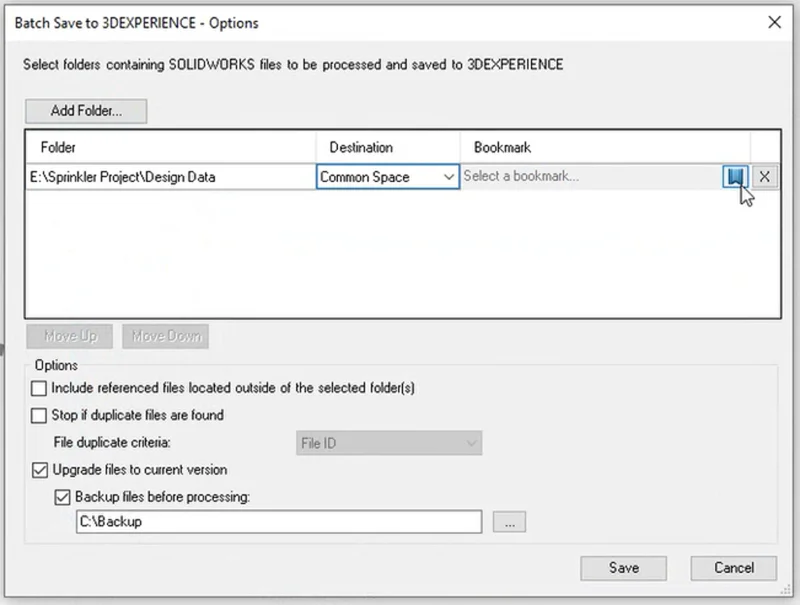The width and height of the screenshot is (800, 605).
Task: Remove the folder row with X button
Action: (x=764, y=177)
